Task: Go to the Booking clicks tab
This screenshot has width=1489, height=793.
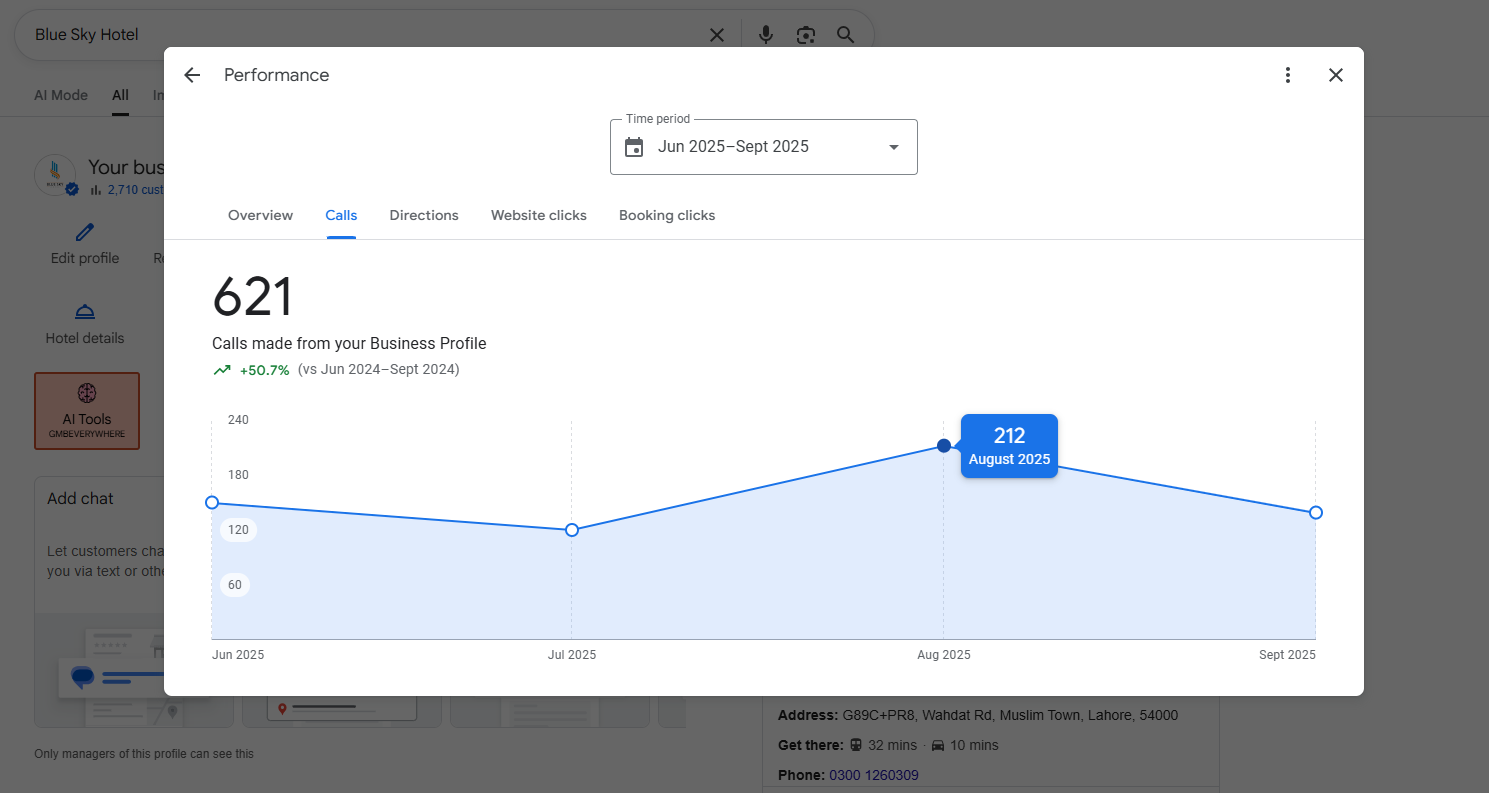Action: (667, 215)
